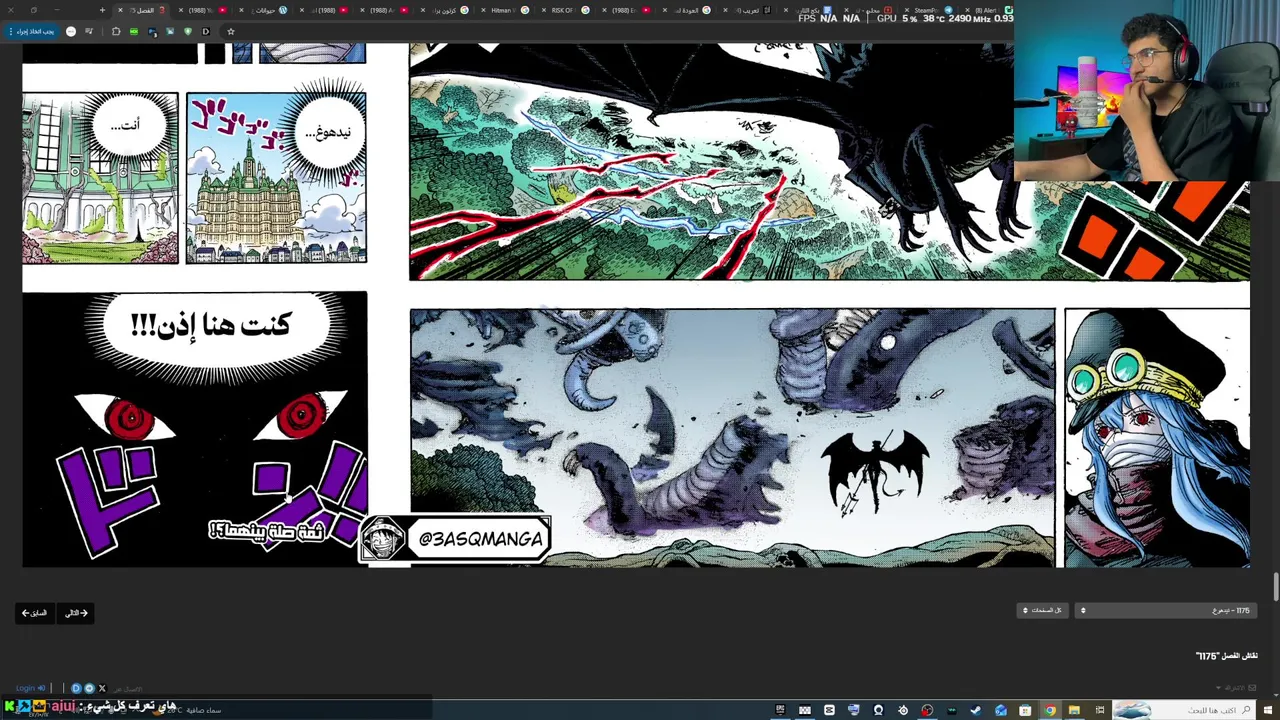
Task: Close the X icon in bottom-left overlay
Action: 102,688
